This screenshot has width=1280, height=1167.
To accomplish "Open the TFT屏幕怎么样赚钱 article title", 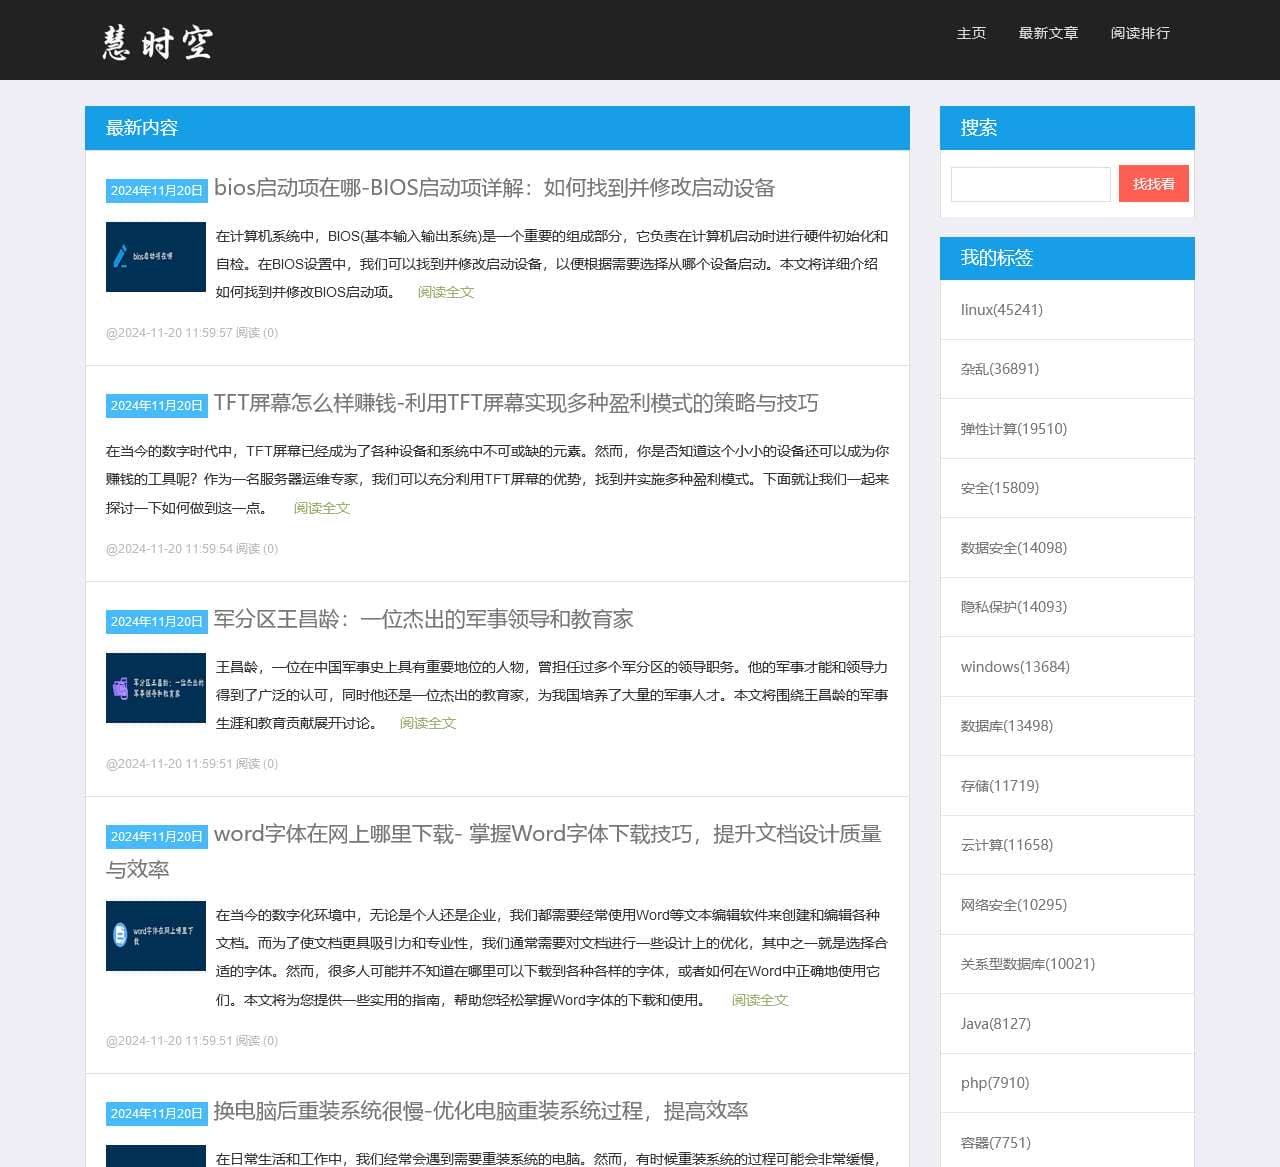I will 516,403.
